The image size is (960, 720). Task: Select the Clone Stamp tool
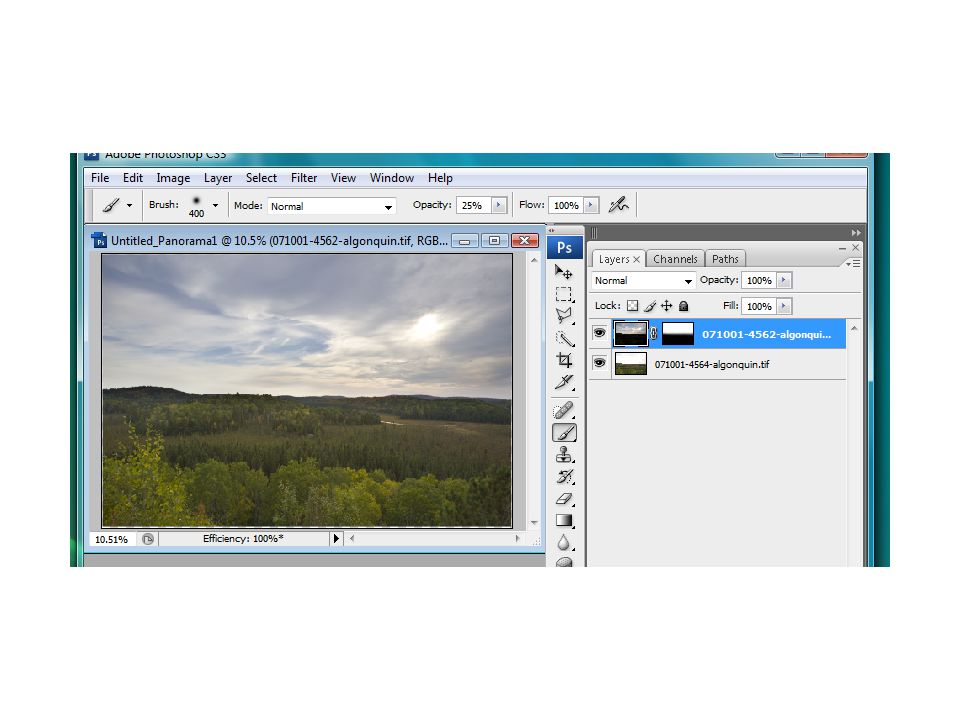click(x=563, y=454)
